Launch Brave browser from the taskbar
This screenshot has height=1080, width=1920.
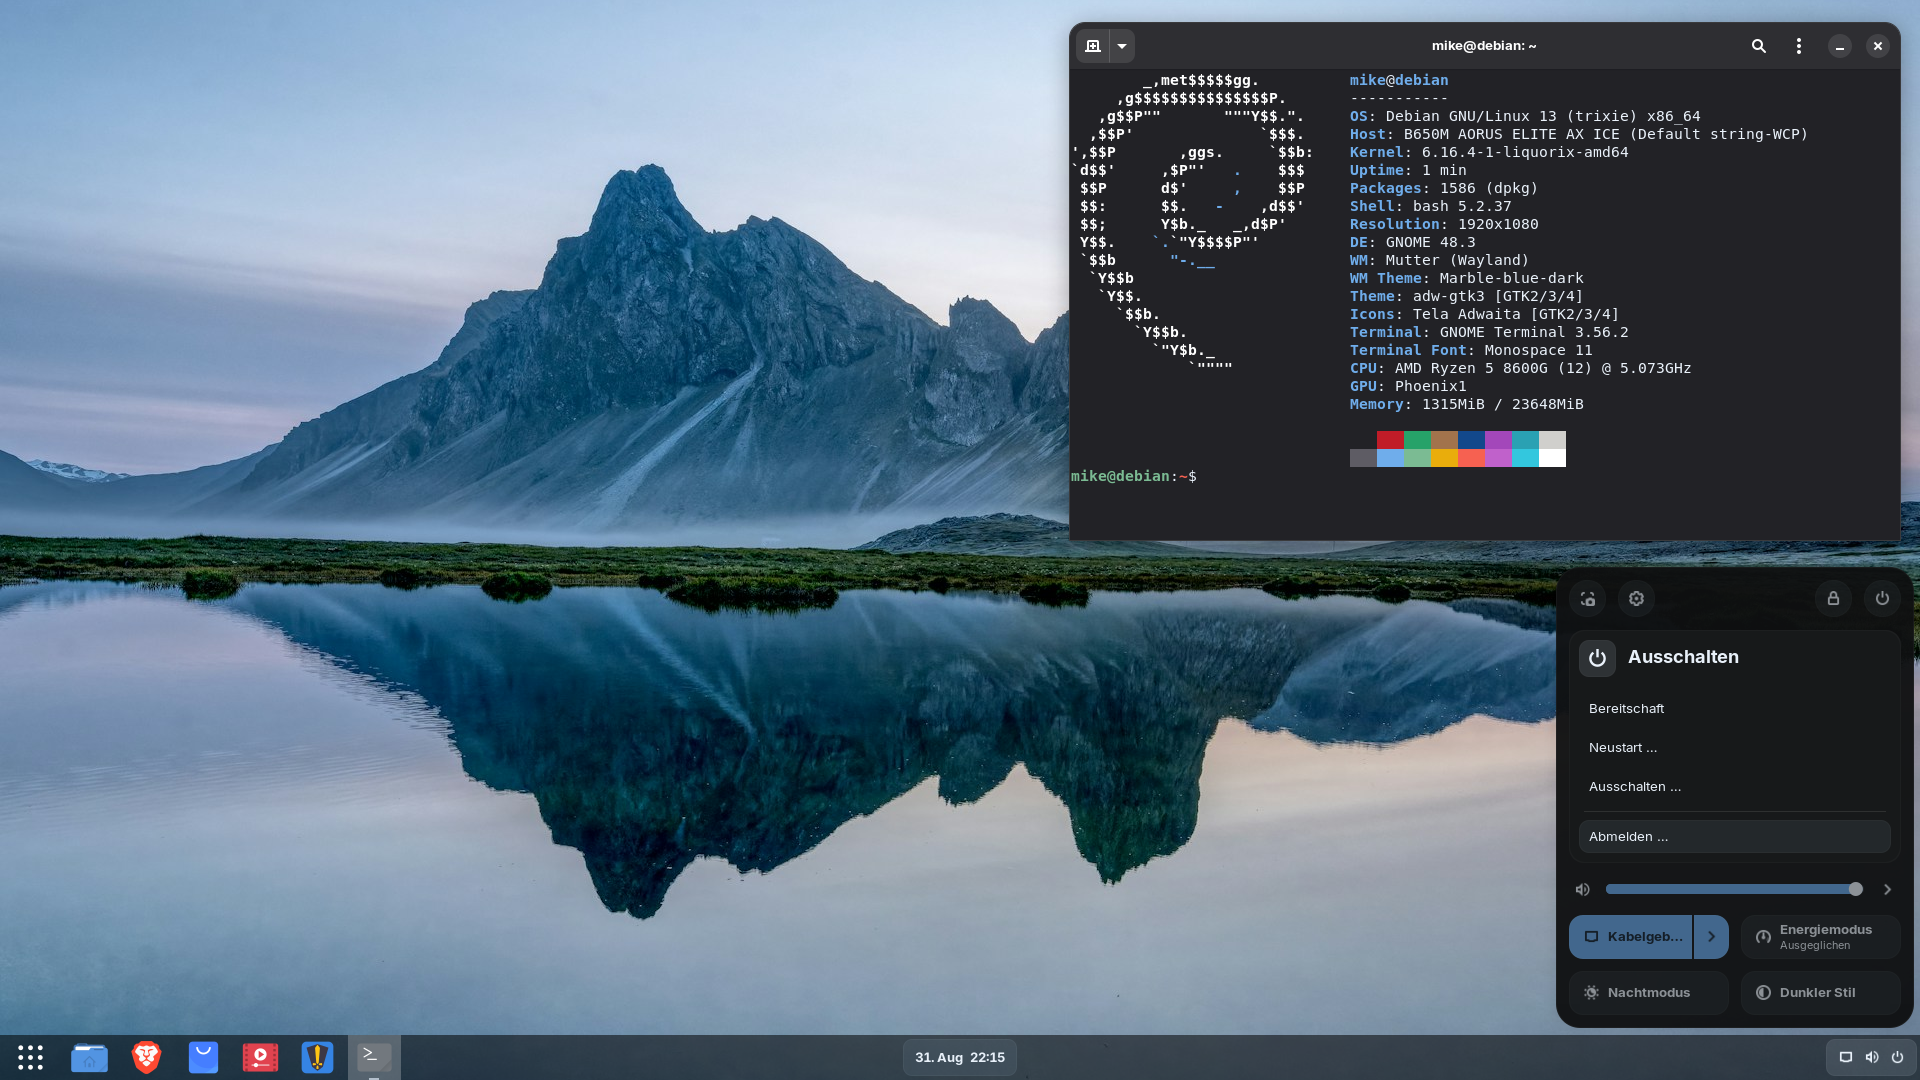point(146,1057)
